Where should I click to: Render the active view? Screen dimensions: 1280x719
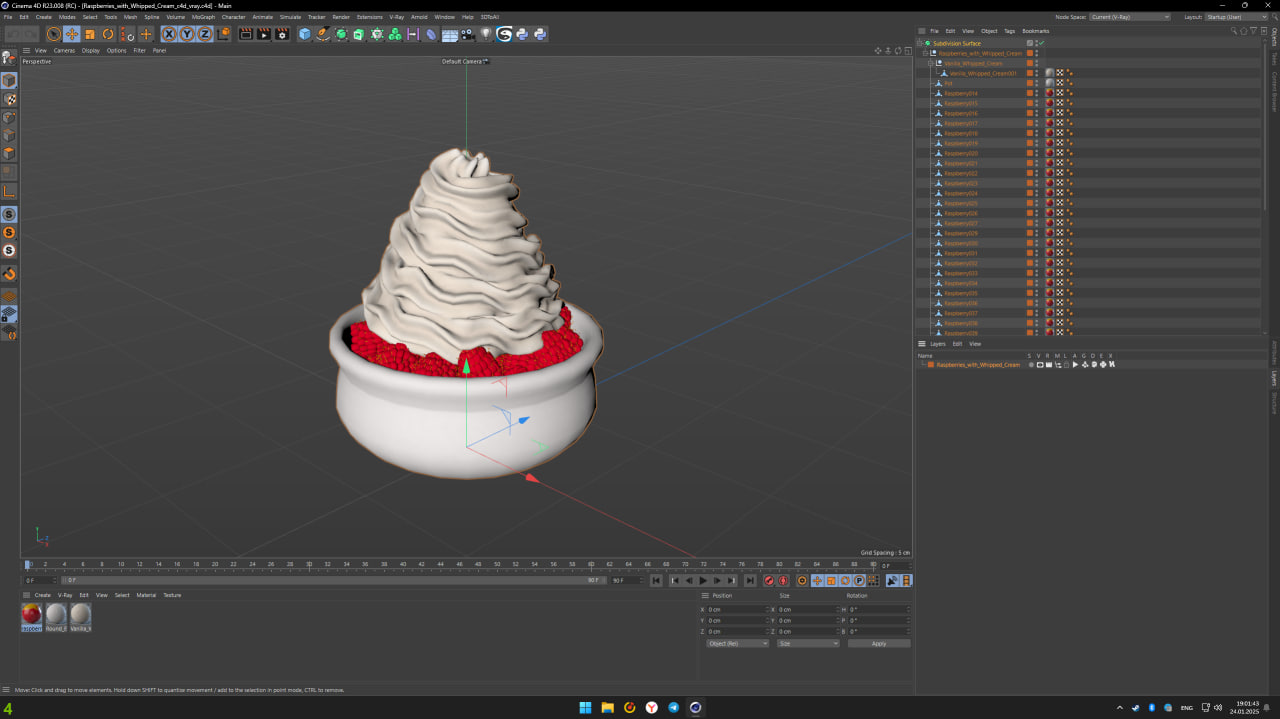[x=246, y=34]
